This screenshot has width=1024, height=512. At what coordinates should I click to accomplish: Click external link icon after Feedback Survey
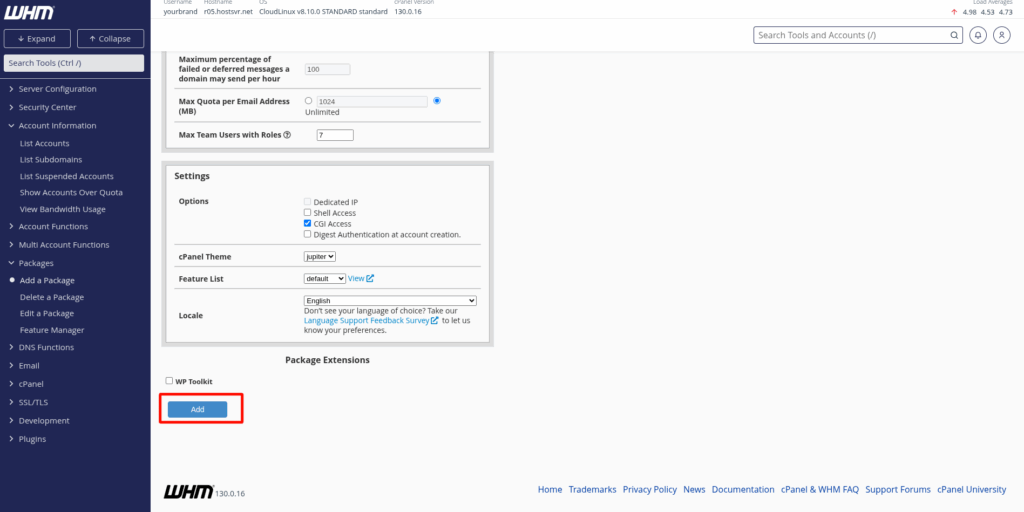(x=434, y=321)
